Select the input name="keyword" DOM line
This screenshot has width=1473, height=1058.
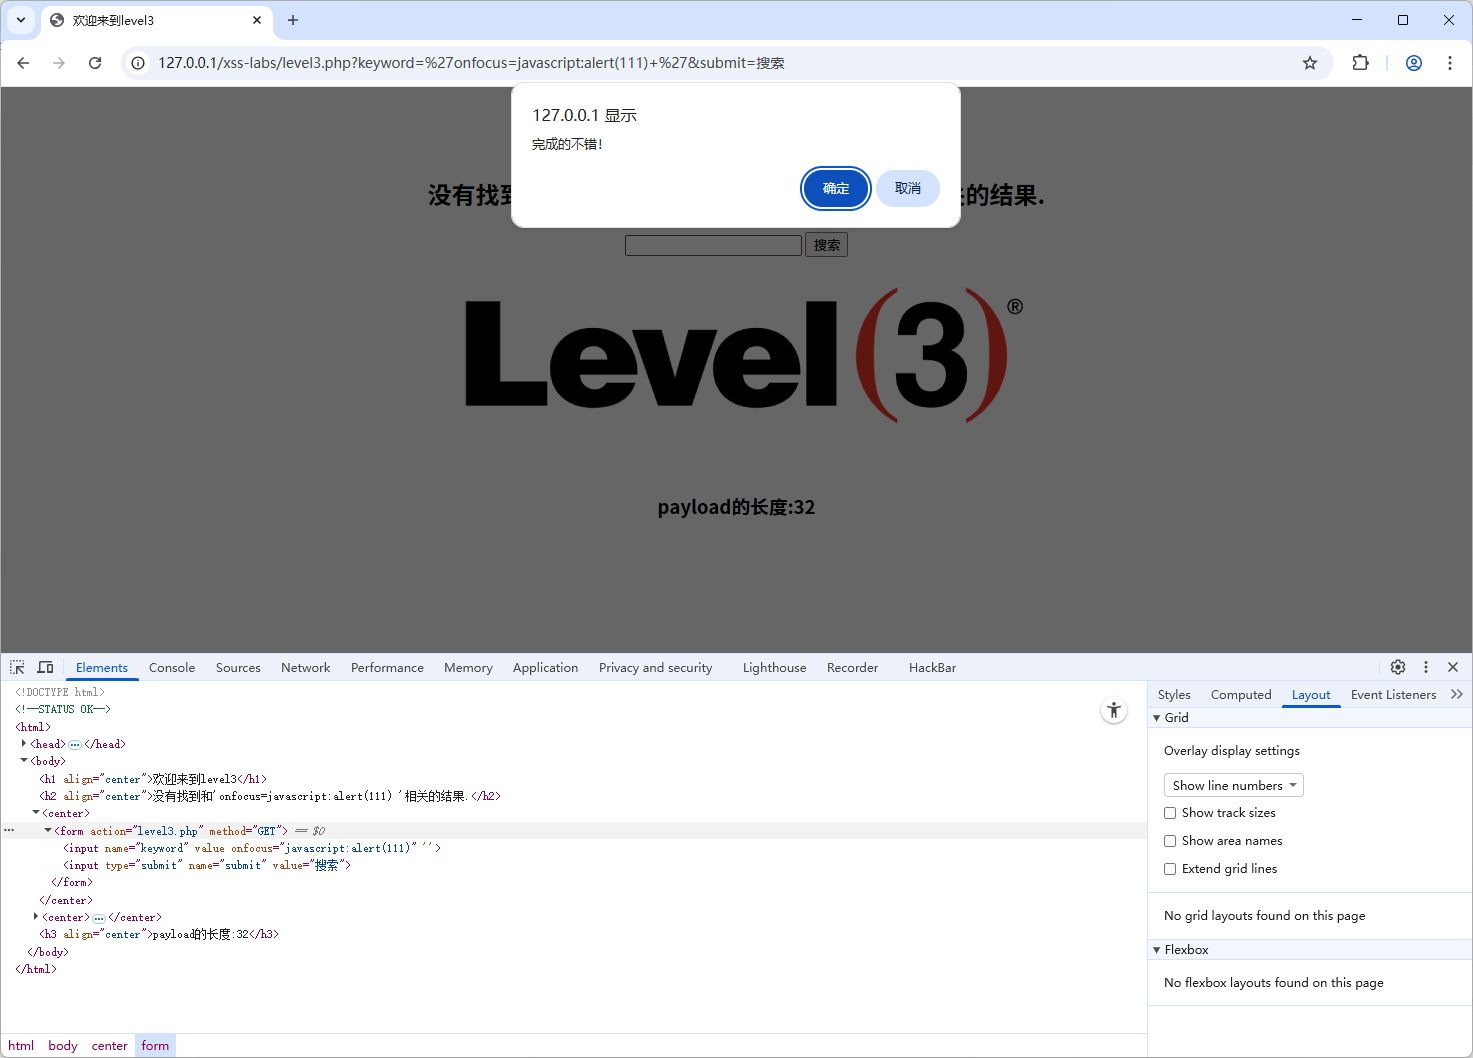[x=252, y=848]
